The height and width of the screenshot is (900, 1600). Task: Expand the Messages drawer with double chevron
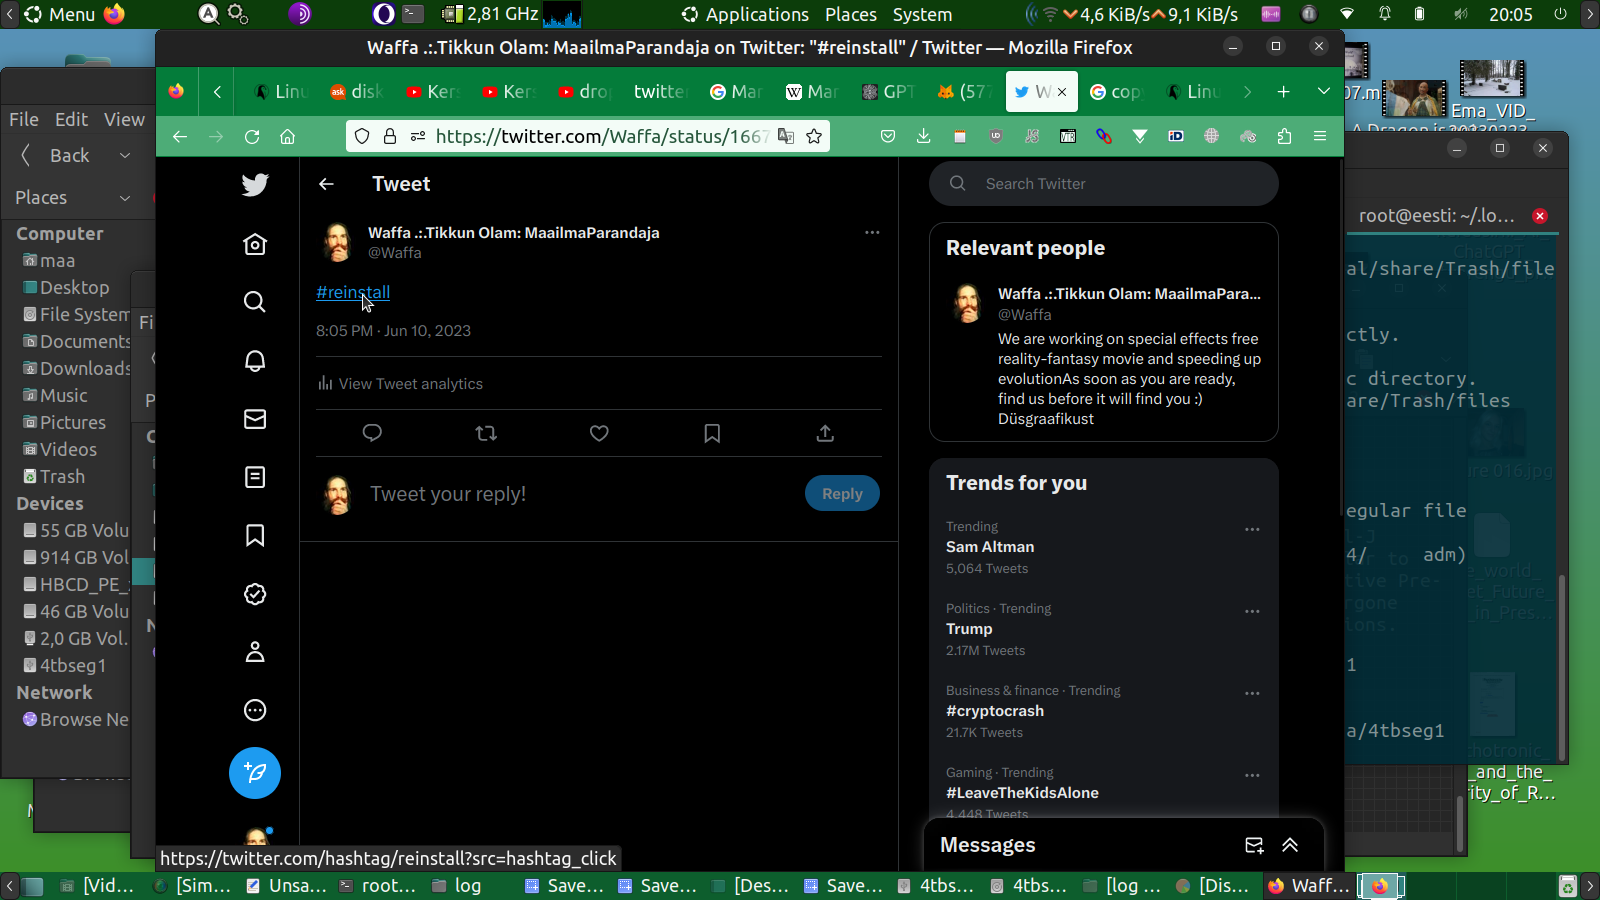[1290, 845]
